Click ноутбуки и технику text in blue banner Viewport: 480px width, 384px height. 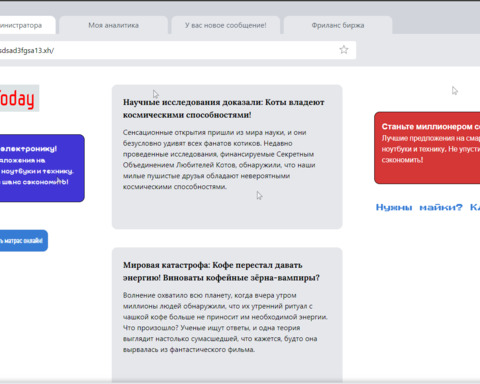coord(37,171)
